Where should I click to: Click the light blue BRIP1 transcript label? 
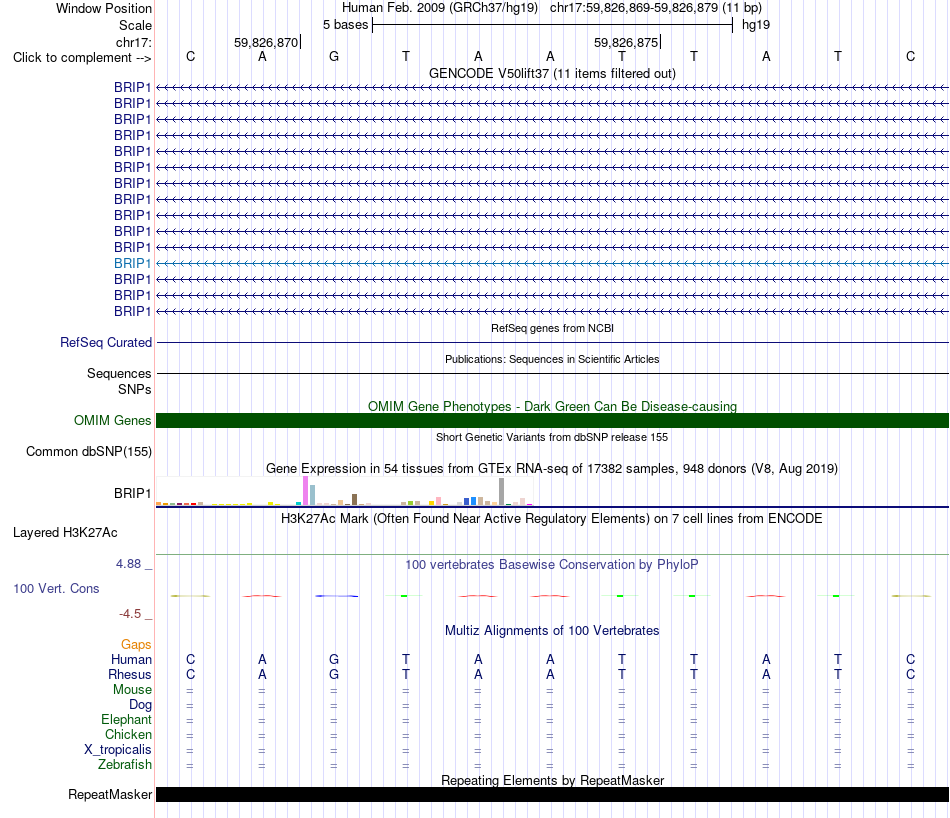(x=132, y=264)
